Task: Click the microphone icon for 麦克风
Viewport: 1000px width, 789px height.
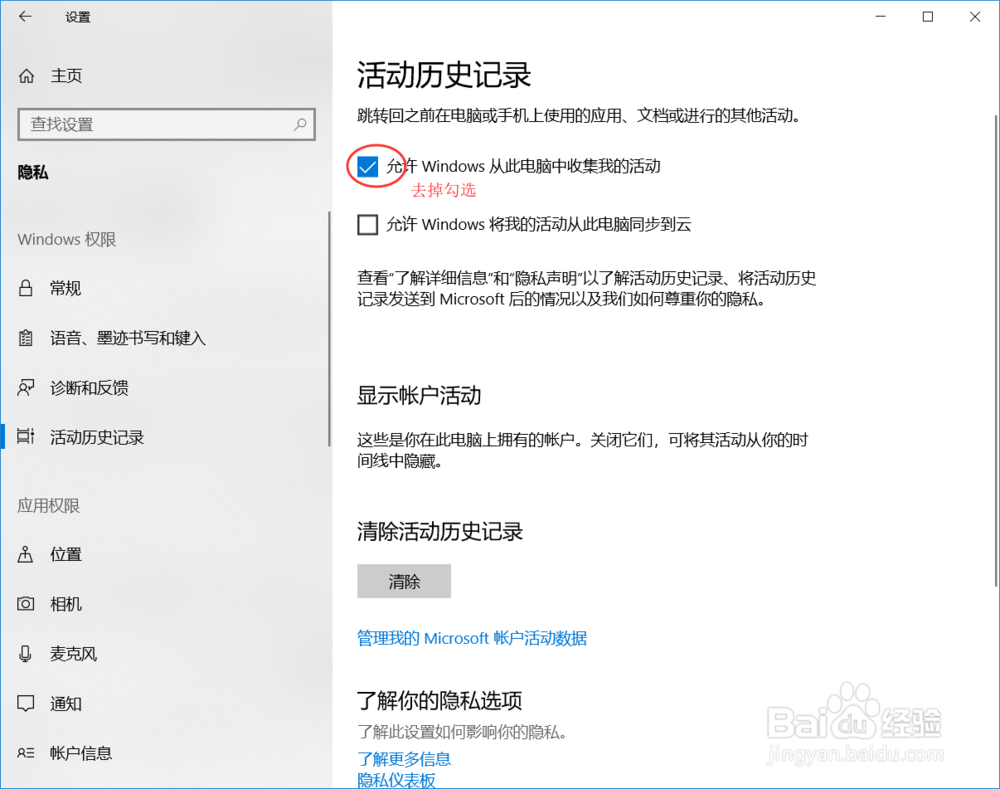Action: [26, 654]
